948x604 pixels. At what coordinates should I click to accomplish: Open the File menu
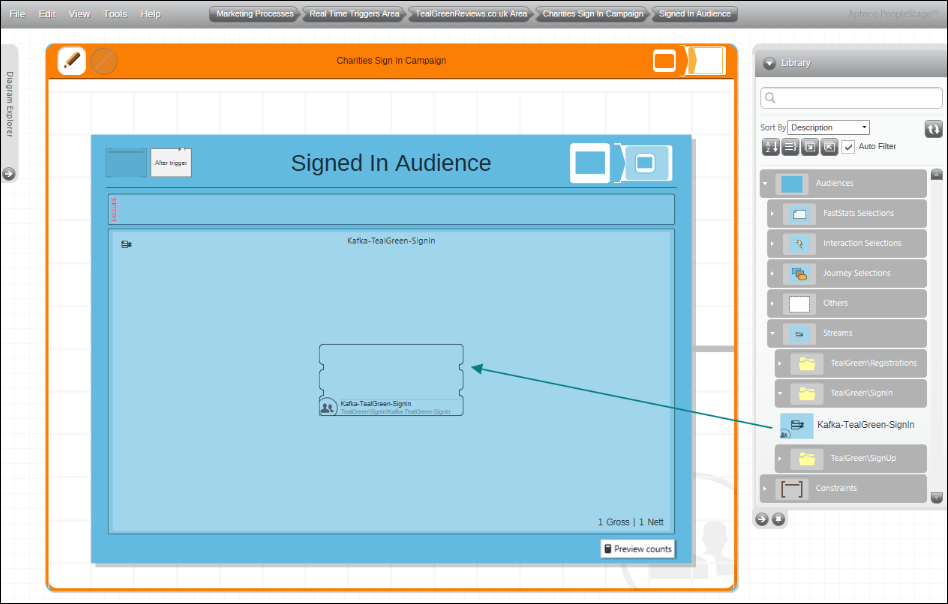pos(18,13)
